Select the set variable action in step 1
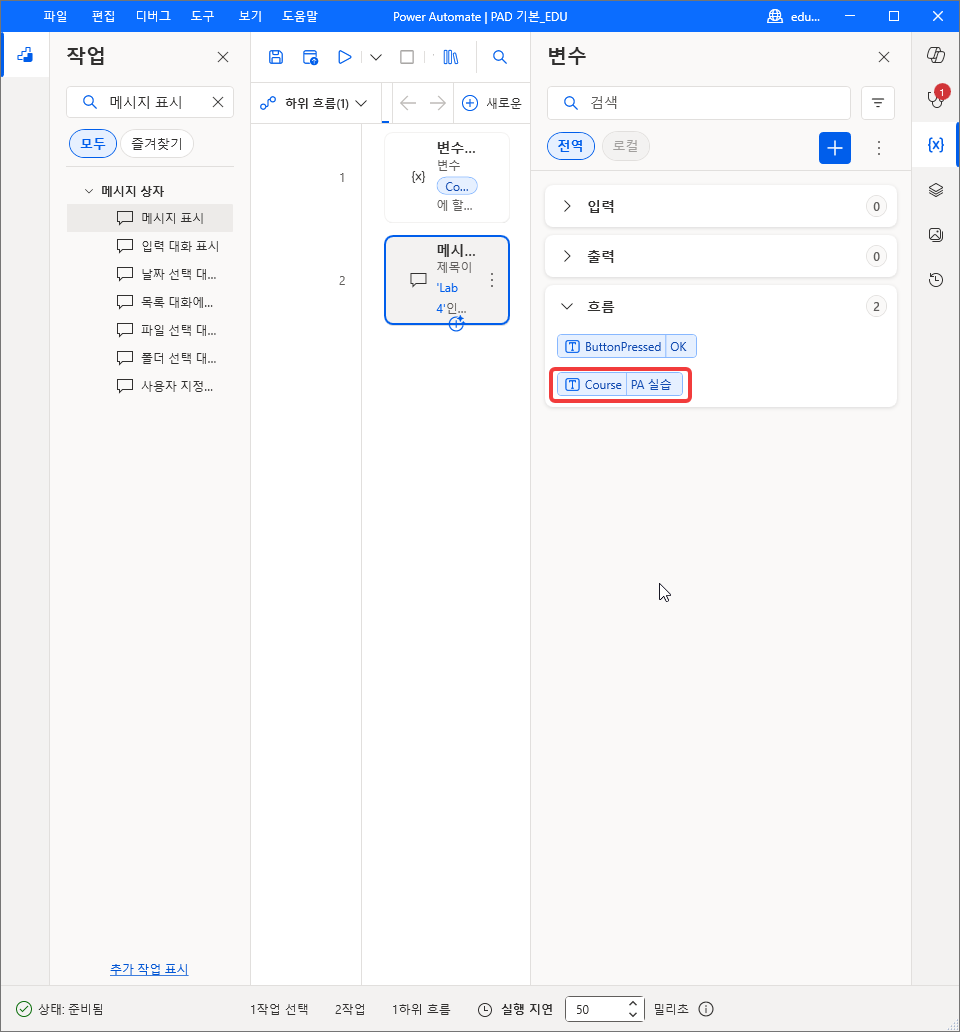 (x=447, y=177)
